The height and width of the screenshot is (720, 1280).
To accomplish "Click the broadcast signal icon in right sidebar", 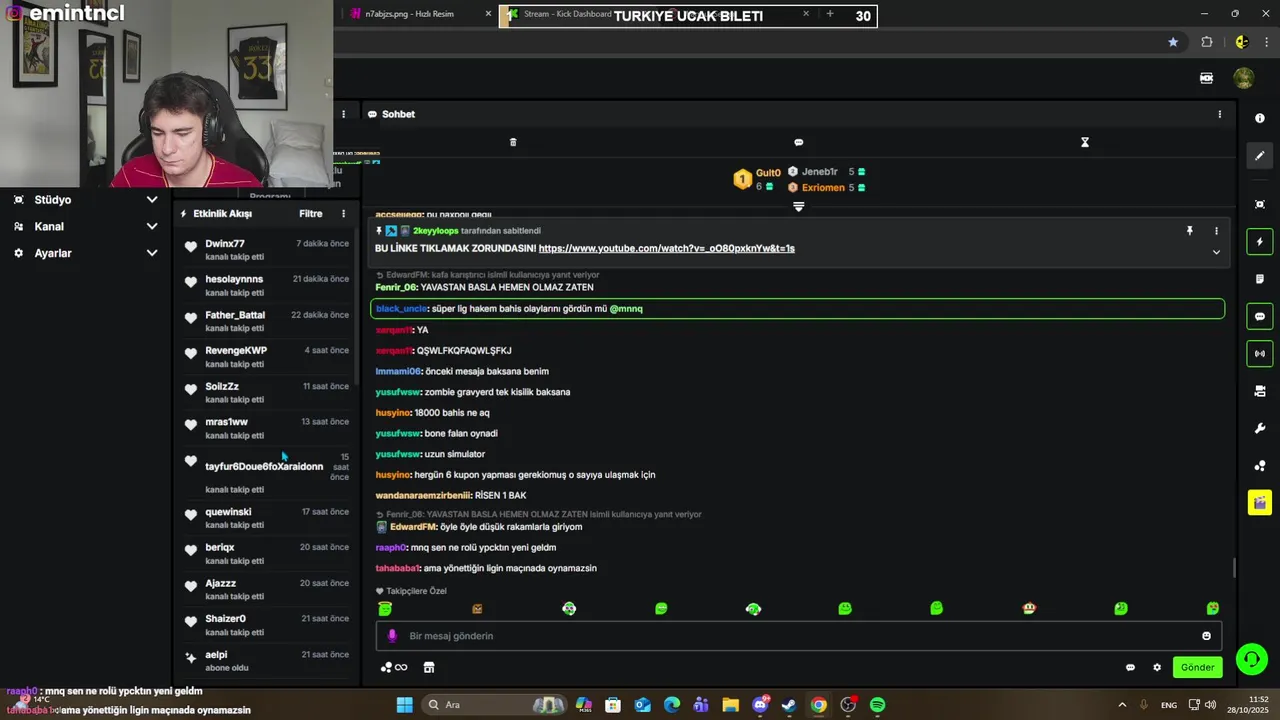I will 1260,353.
